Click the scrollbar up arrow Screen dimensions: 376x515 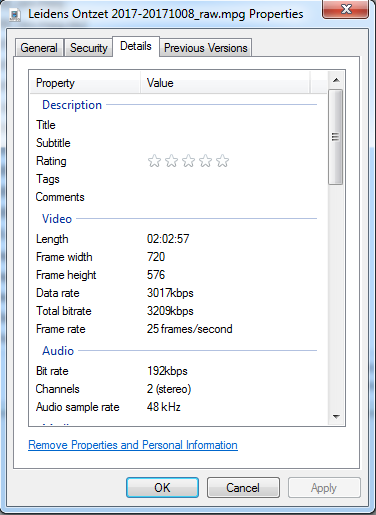(x=336, y=80)
